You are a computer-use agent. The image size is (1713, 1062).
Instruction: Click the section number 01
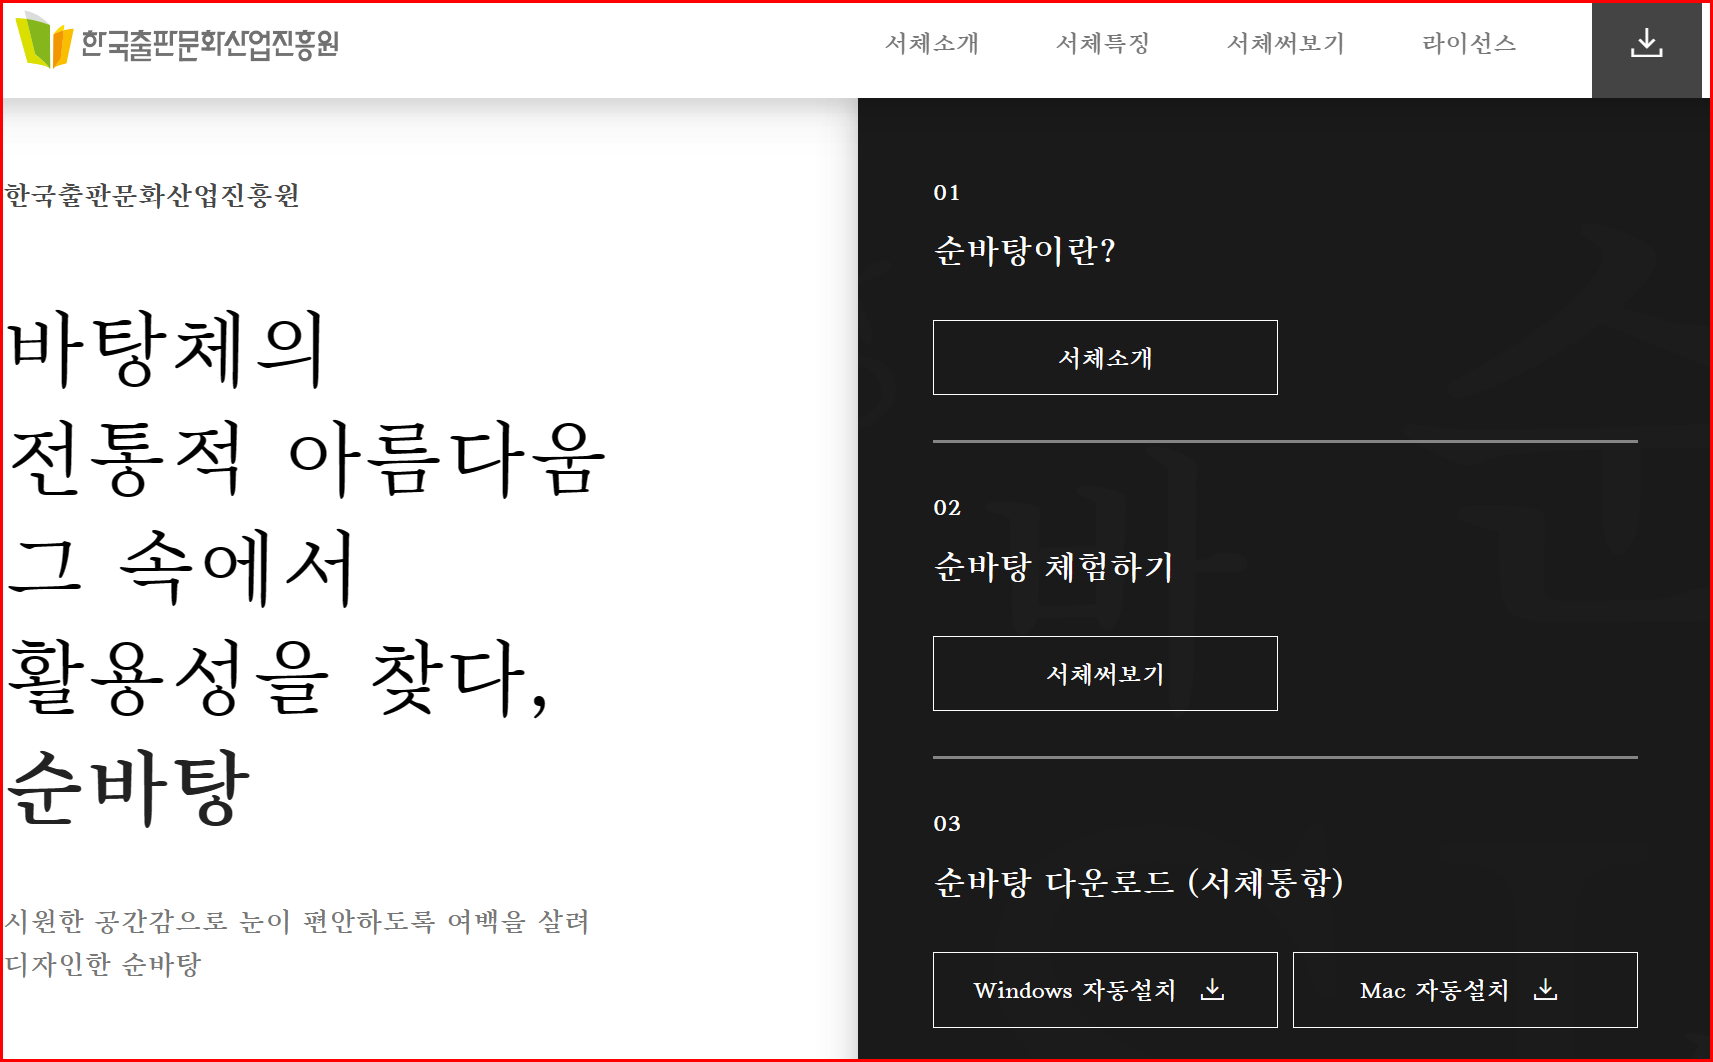tap(947, 192)
